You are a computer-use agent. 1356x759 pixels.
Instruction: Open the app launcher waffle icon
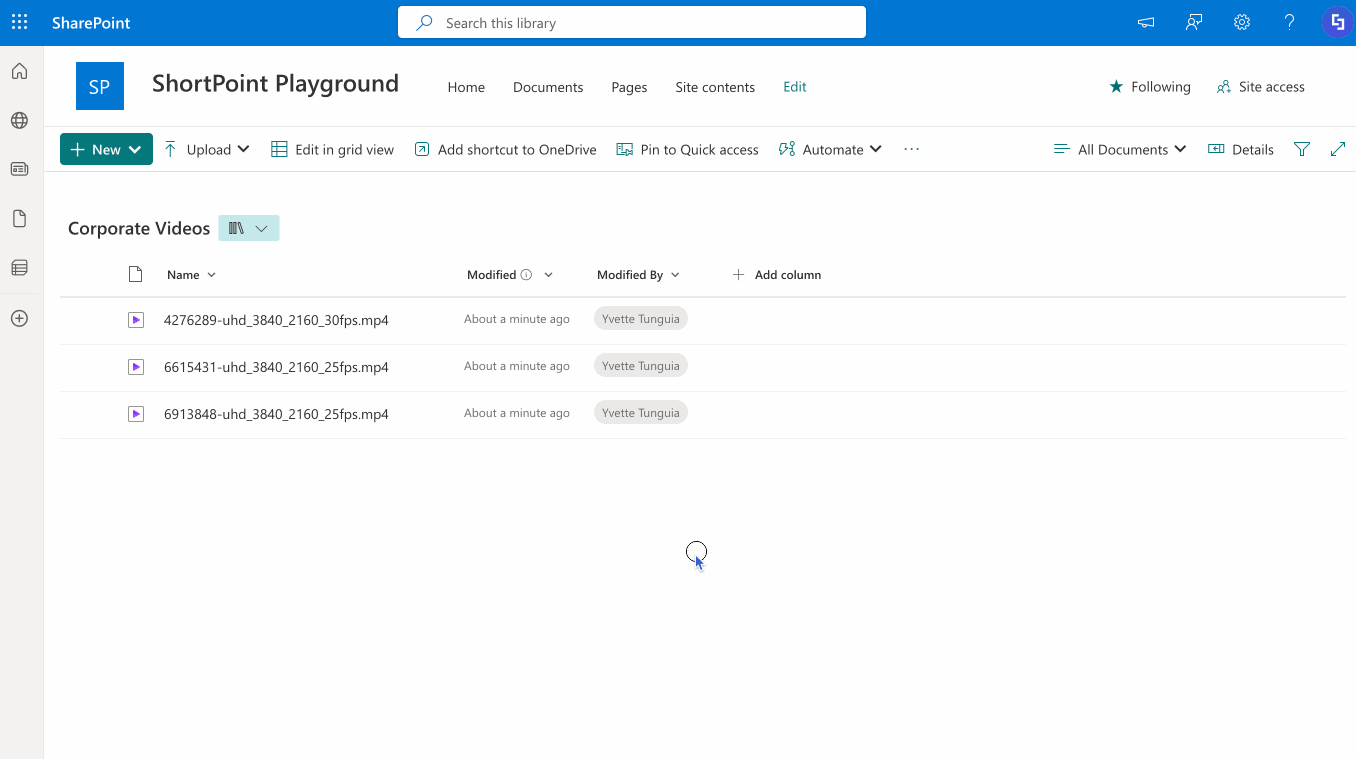click(19, 21)
